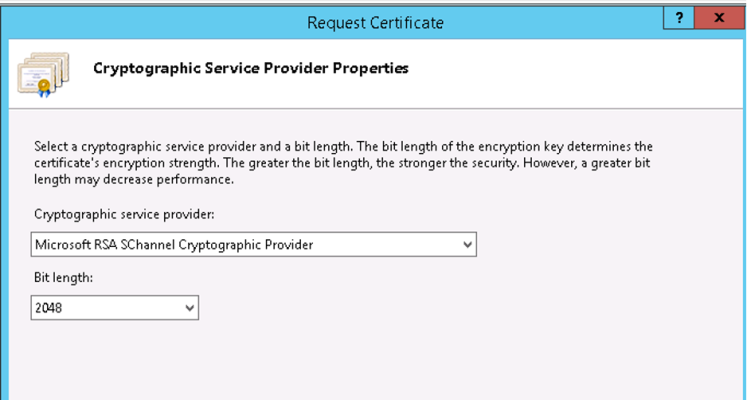Click text line starting "certificate's encryption strength"

(x=342, y=163)
